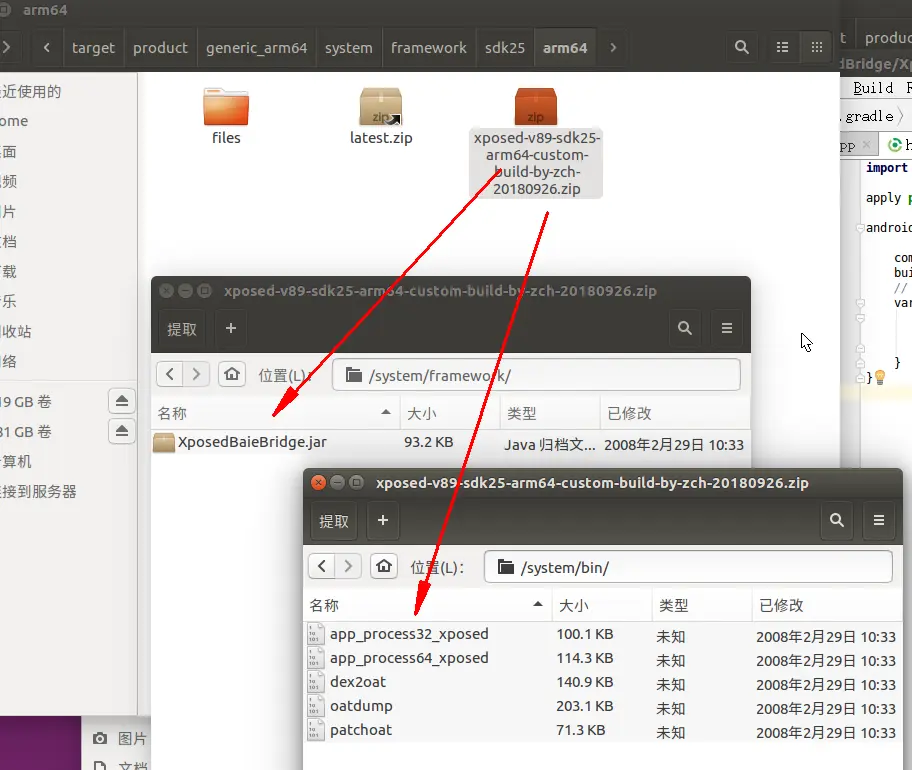Image resolution: width=912 pixels, height=770 pixels.
Task: Go back in the Files path bar
Action: click(47, 48)
